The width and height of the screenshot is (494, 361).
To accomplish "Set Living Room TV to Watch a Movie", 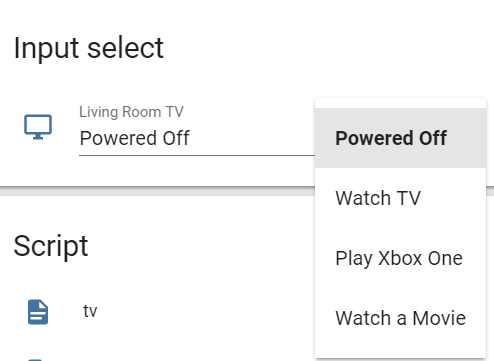I will (400, 318).
